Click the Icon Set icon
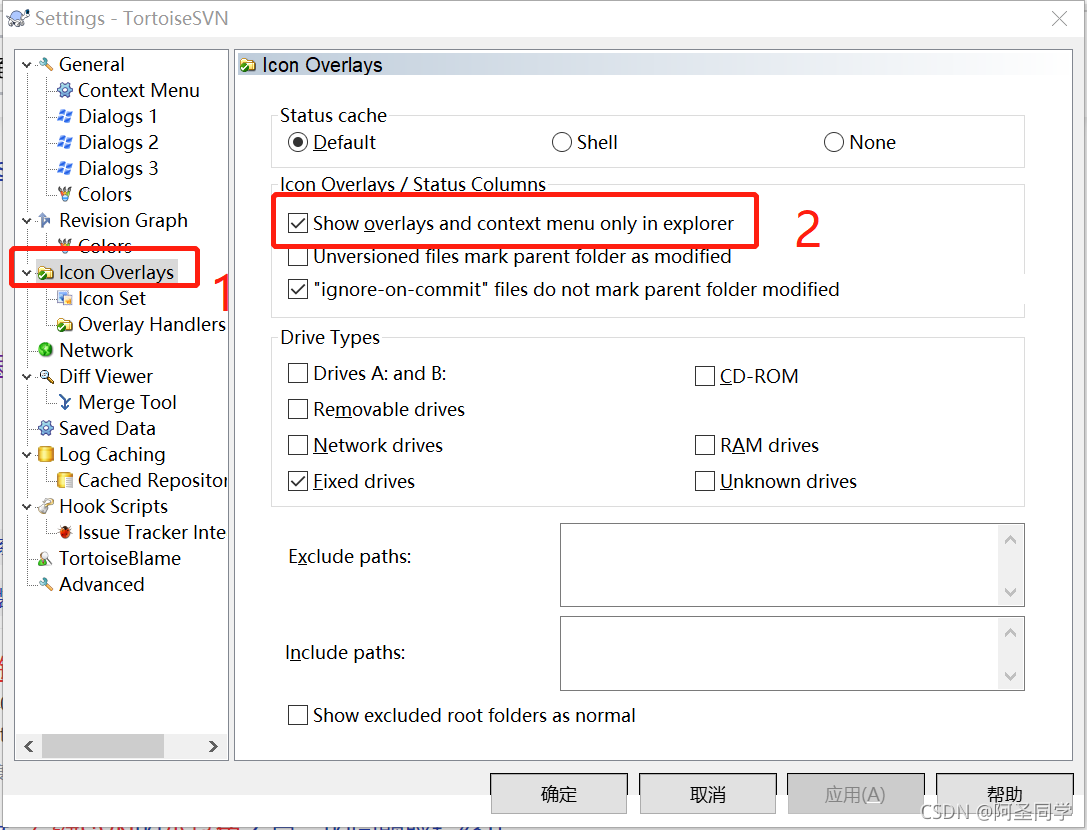 [64, 299]
